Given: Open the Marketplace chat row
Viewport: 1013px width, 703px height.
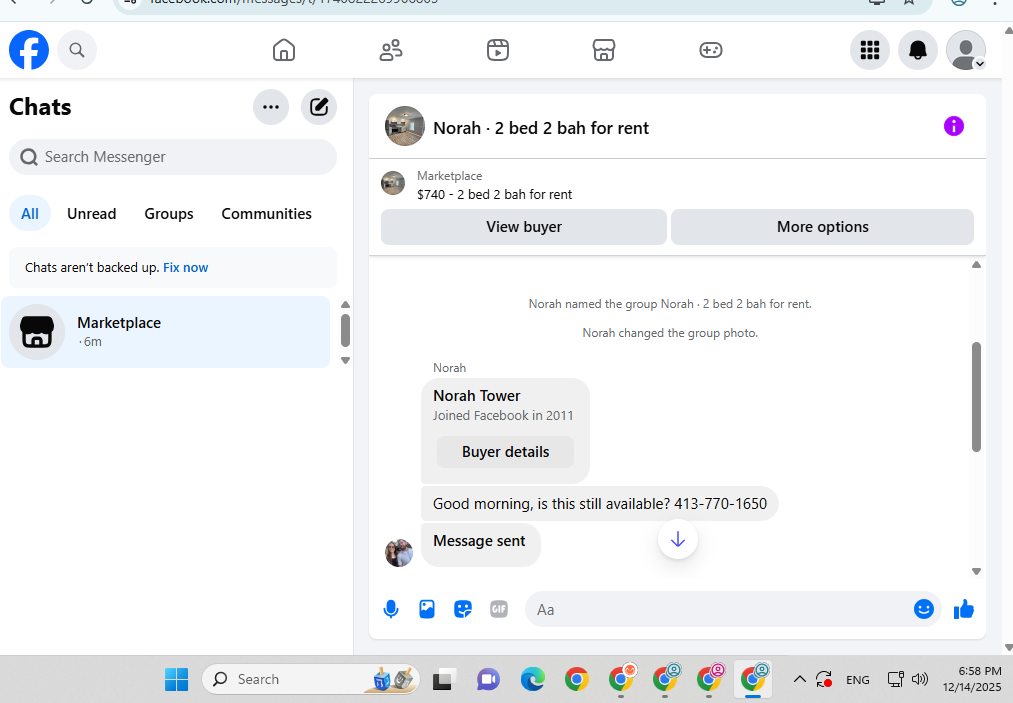Looking at the screenshot, I should pos(165,332).
